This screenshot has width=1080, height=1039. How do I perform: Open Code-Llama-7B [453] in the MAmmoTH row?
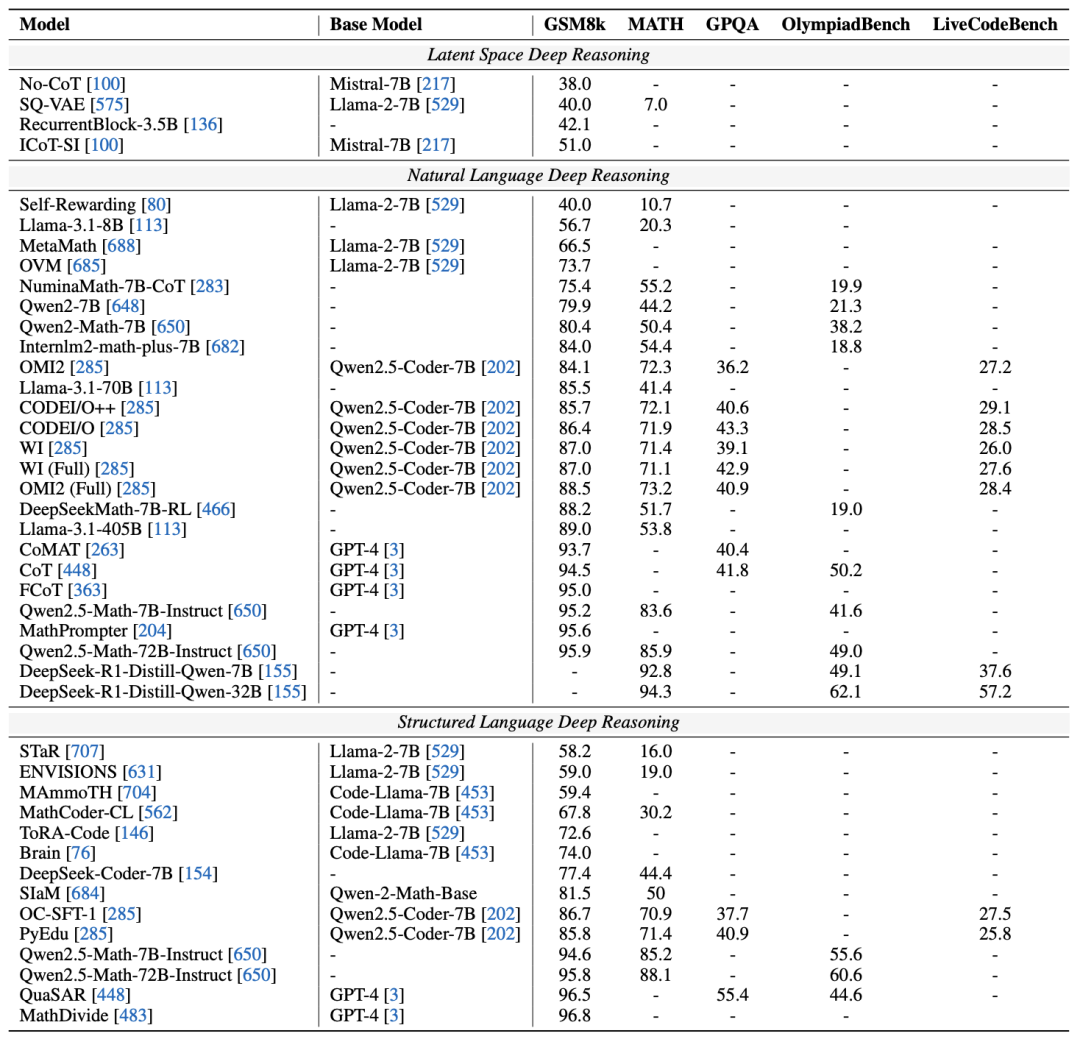[x=475, y=793]
